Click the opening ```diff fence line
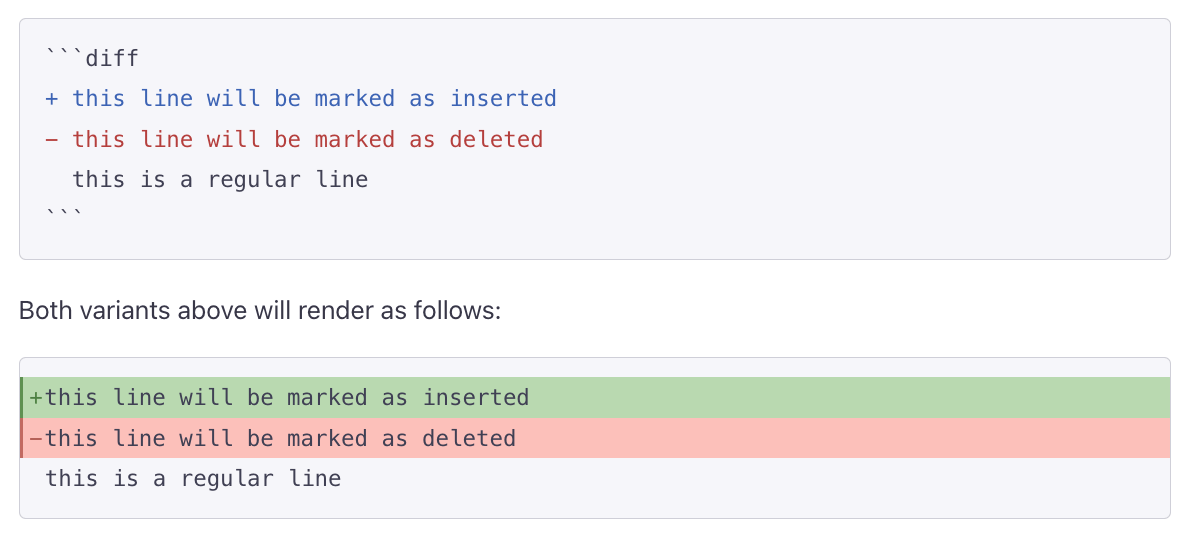 click(x=92, y=58)
